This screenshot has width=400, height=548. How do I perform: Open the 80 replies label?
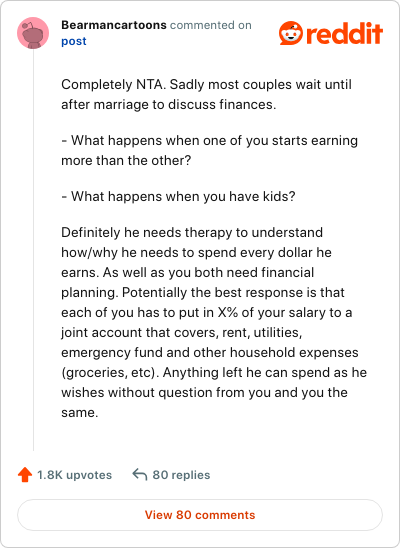(181, 475)
